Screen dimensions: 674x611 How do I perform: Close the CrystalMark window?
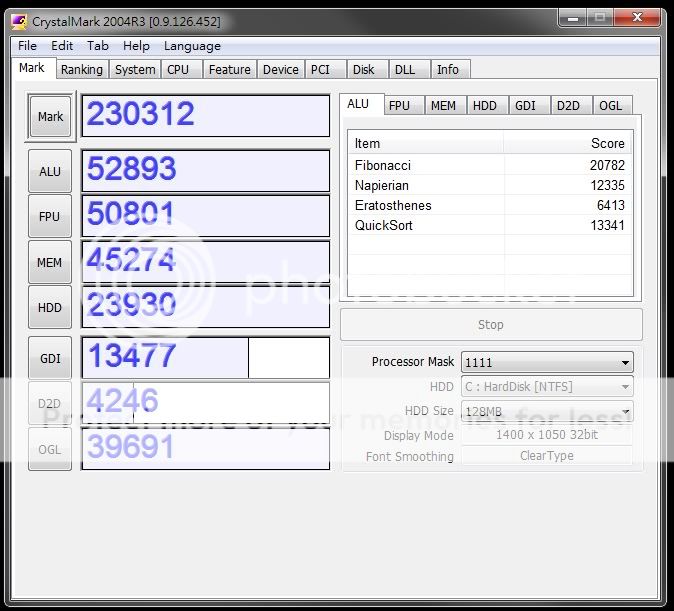pos(637,18)
